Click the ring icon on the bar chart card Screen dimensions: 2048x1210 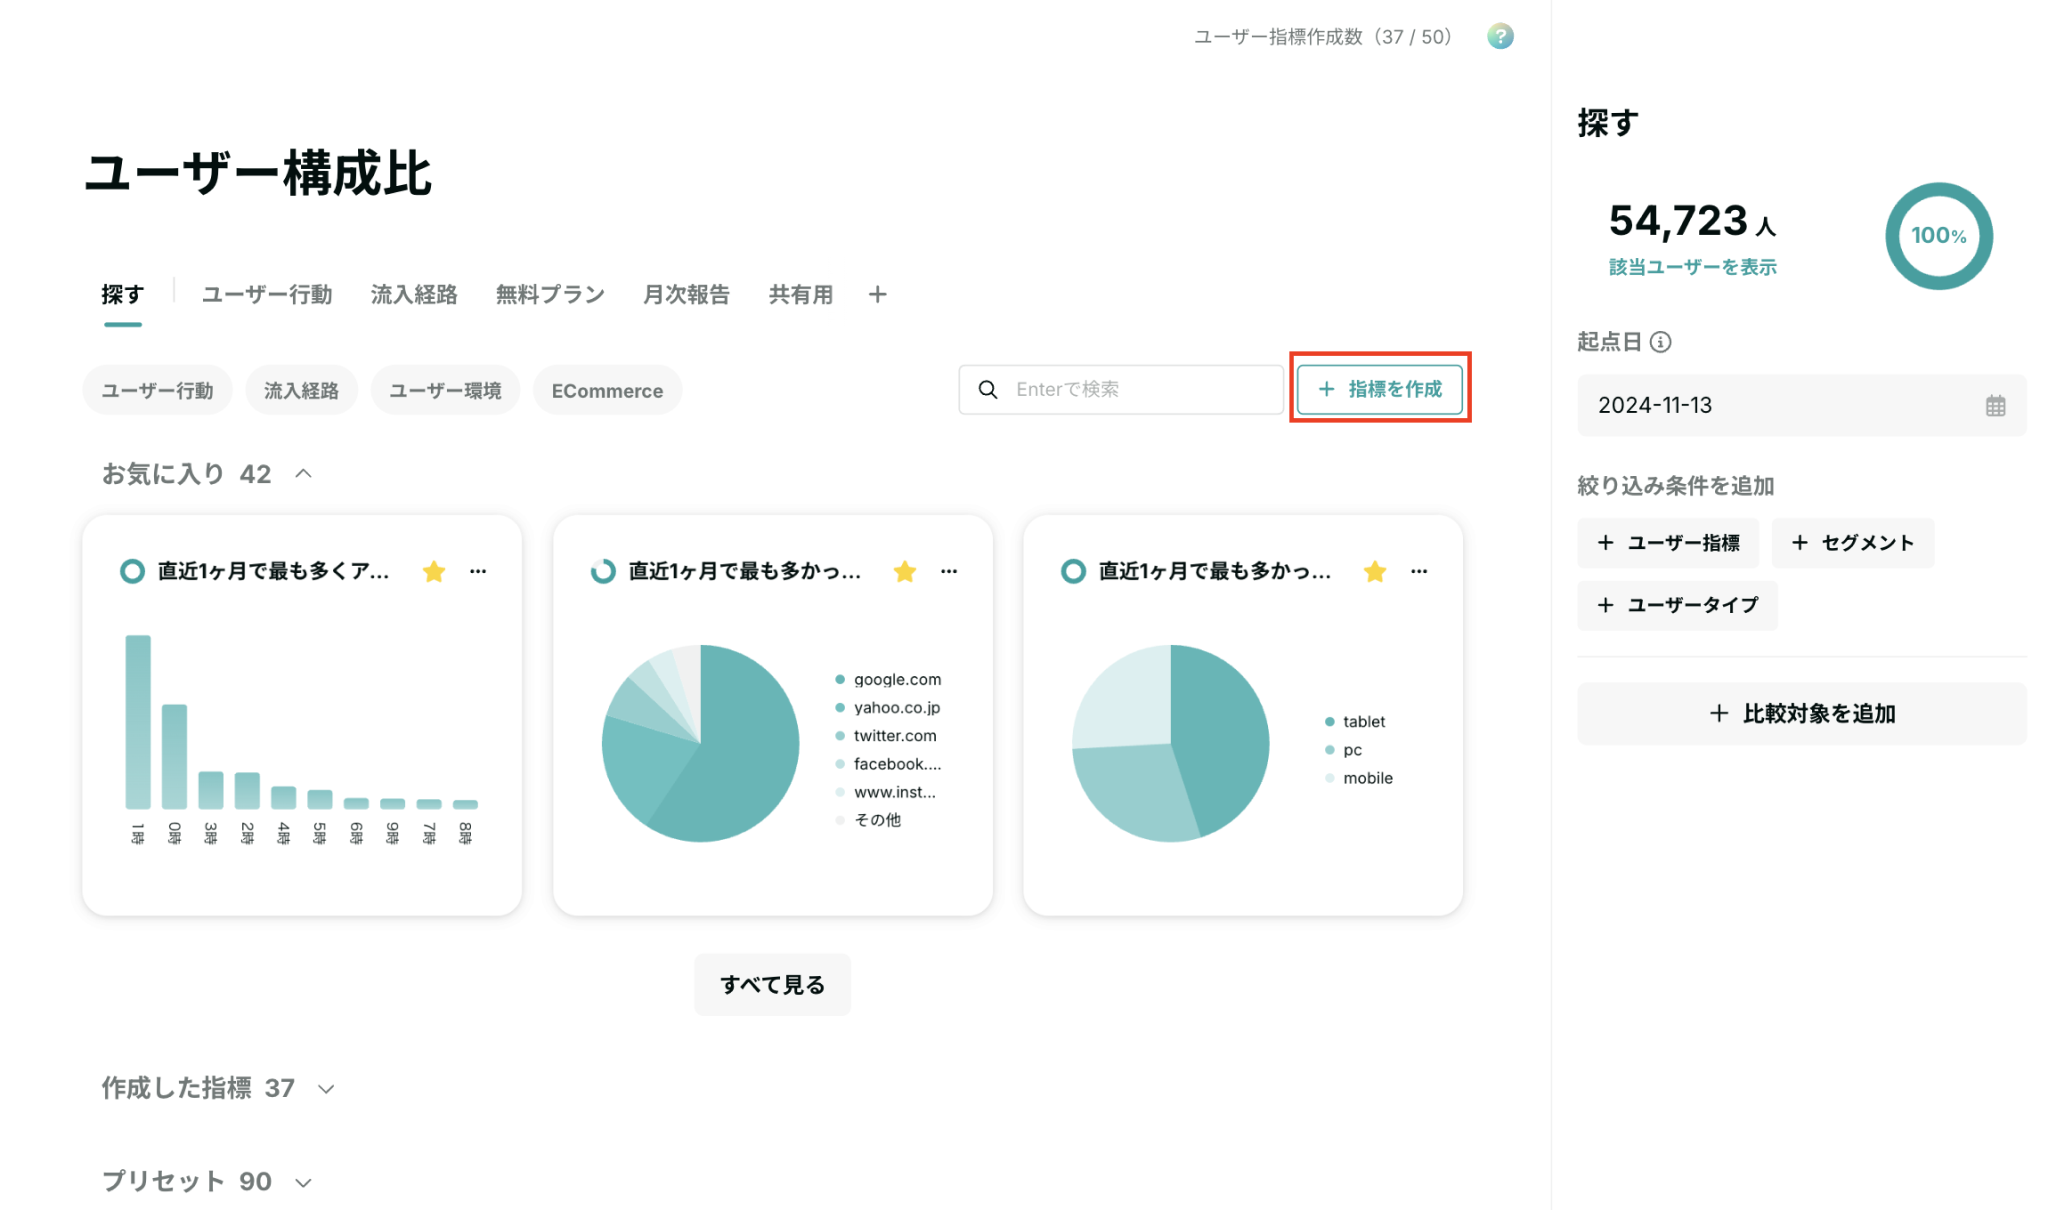coord(132,571)
